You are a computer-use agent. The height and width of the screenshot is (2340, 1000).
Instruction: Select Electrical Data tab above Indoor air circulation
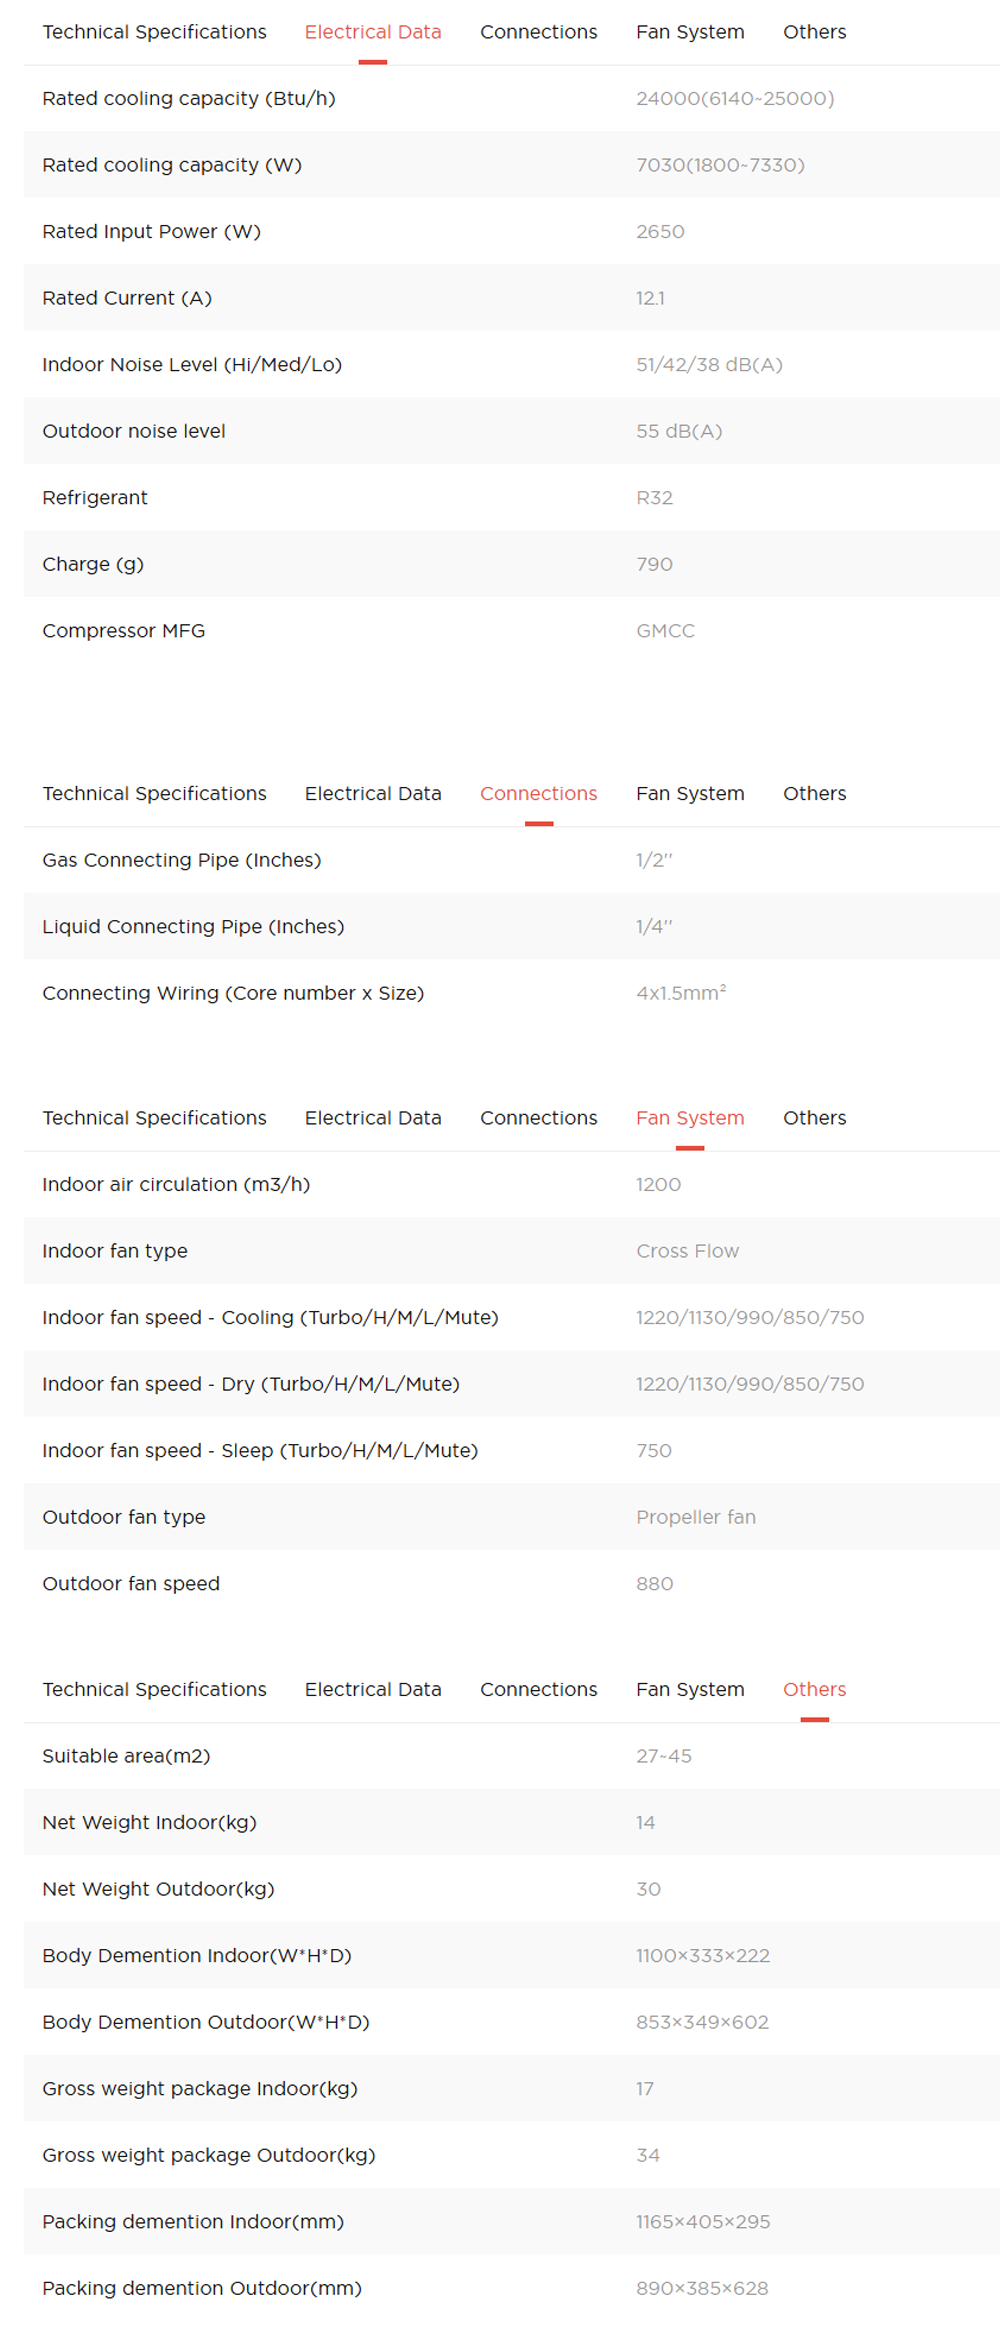pos(372,1117)
